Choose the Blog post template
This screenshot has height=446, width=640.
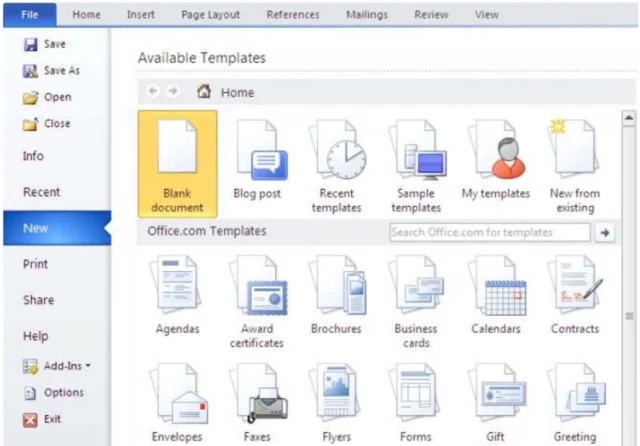(x=257, y=159)
